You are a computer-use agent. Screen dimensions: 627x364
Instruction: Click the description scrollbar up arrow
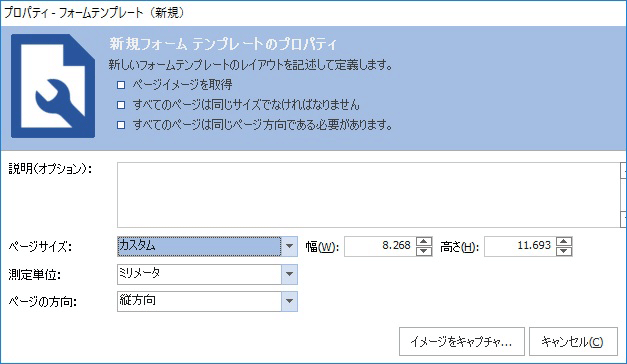coord(623,170)
